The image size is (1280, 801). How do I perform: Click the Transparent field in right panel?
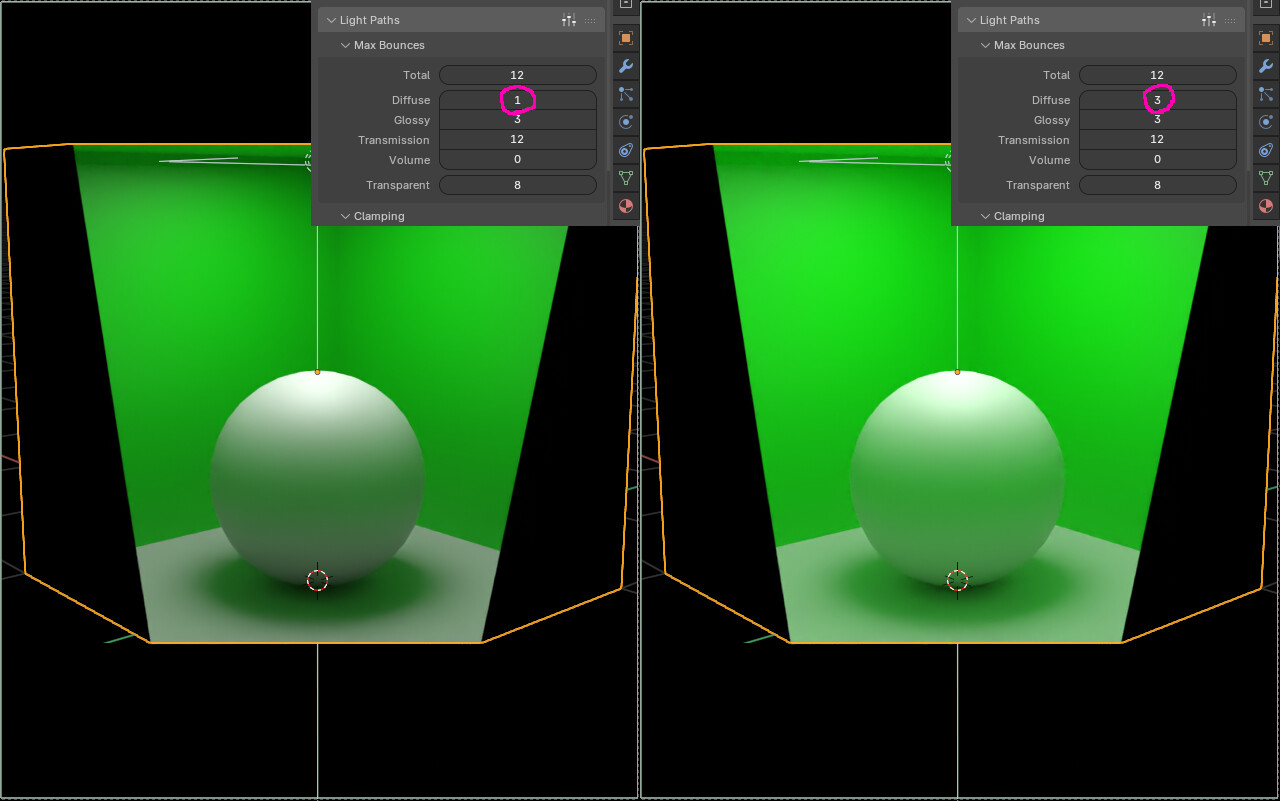point(1158,185)
